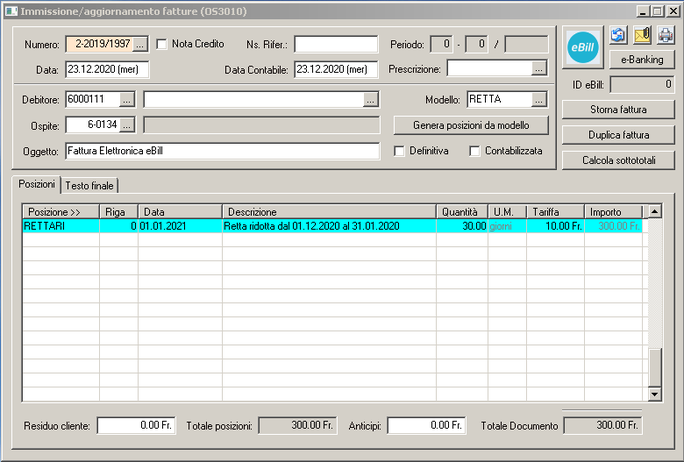Open the Modello RETTA selector
This screenshot has height=462, width=684.
pos(540,100)
